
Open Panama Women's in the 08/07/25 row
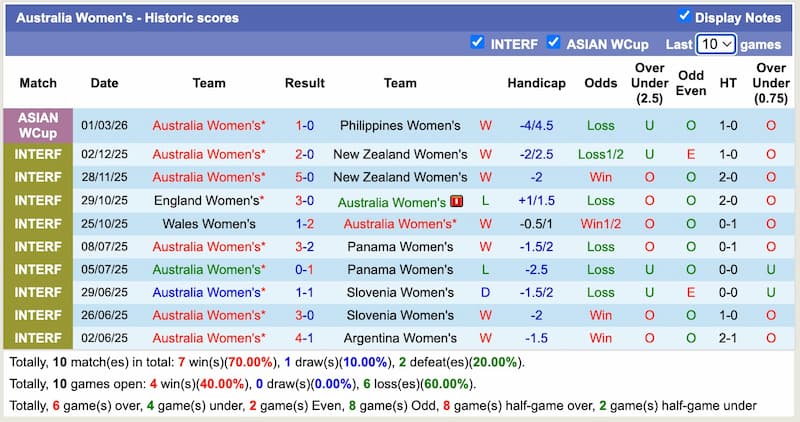click(400, 247)
